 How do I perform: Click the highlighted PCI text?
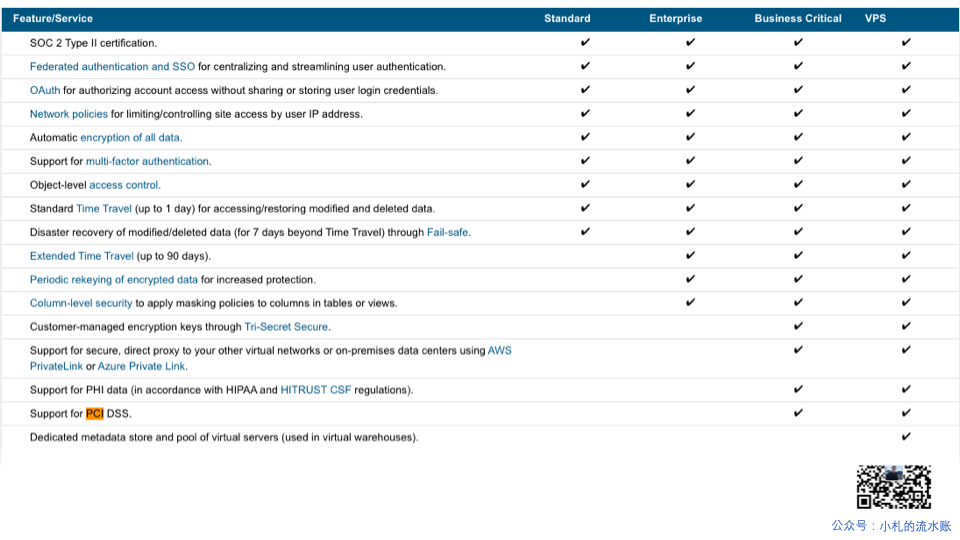[95, 414]
